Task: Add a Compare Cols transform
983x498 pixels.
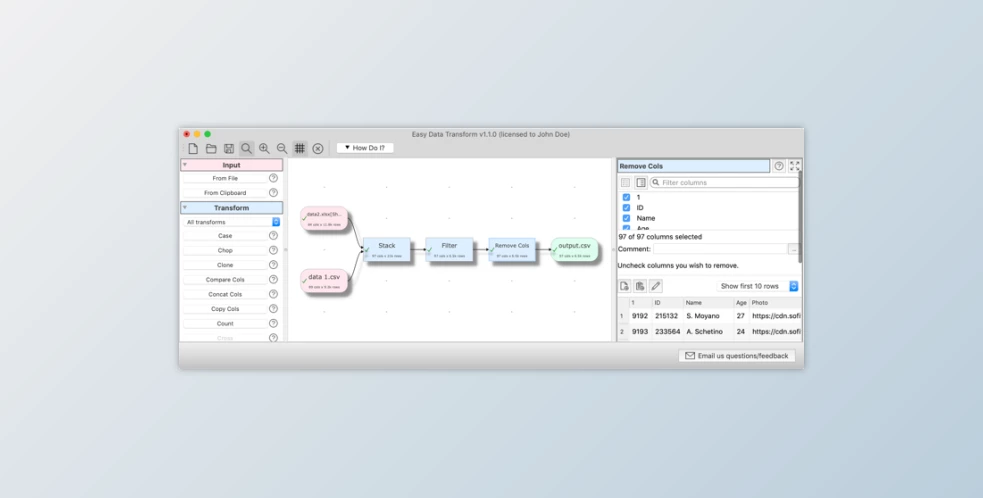Action: click(225, 280)
